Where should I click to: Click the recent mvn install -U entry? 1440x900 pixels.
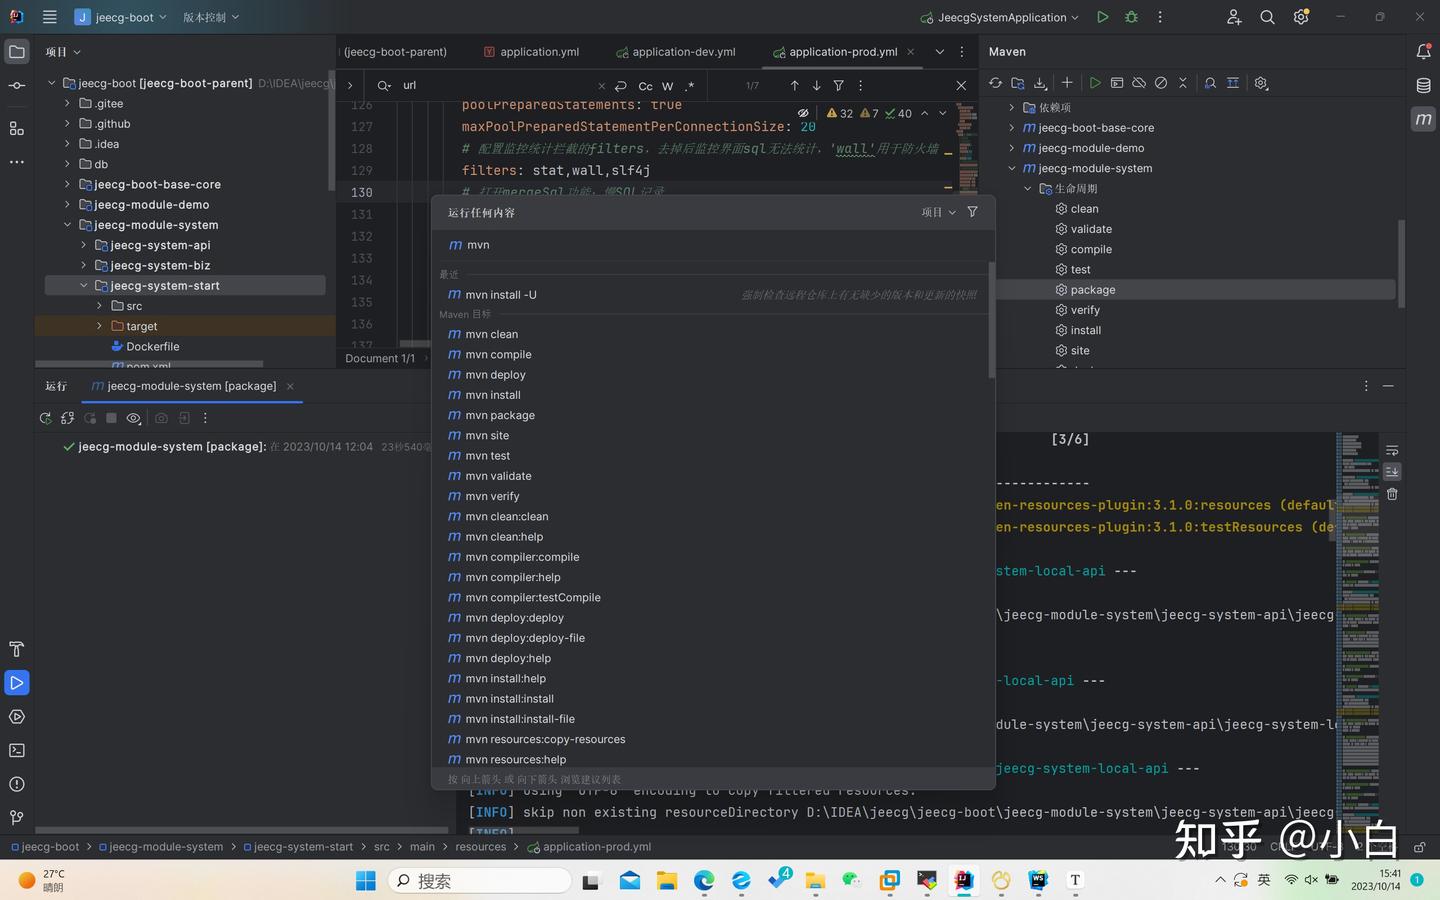pos(501,295)
